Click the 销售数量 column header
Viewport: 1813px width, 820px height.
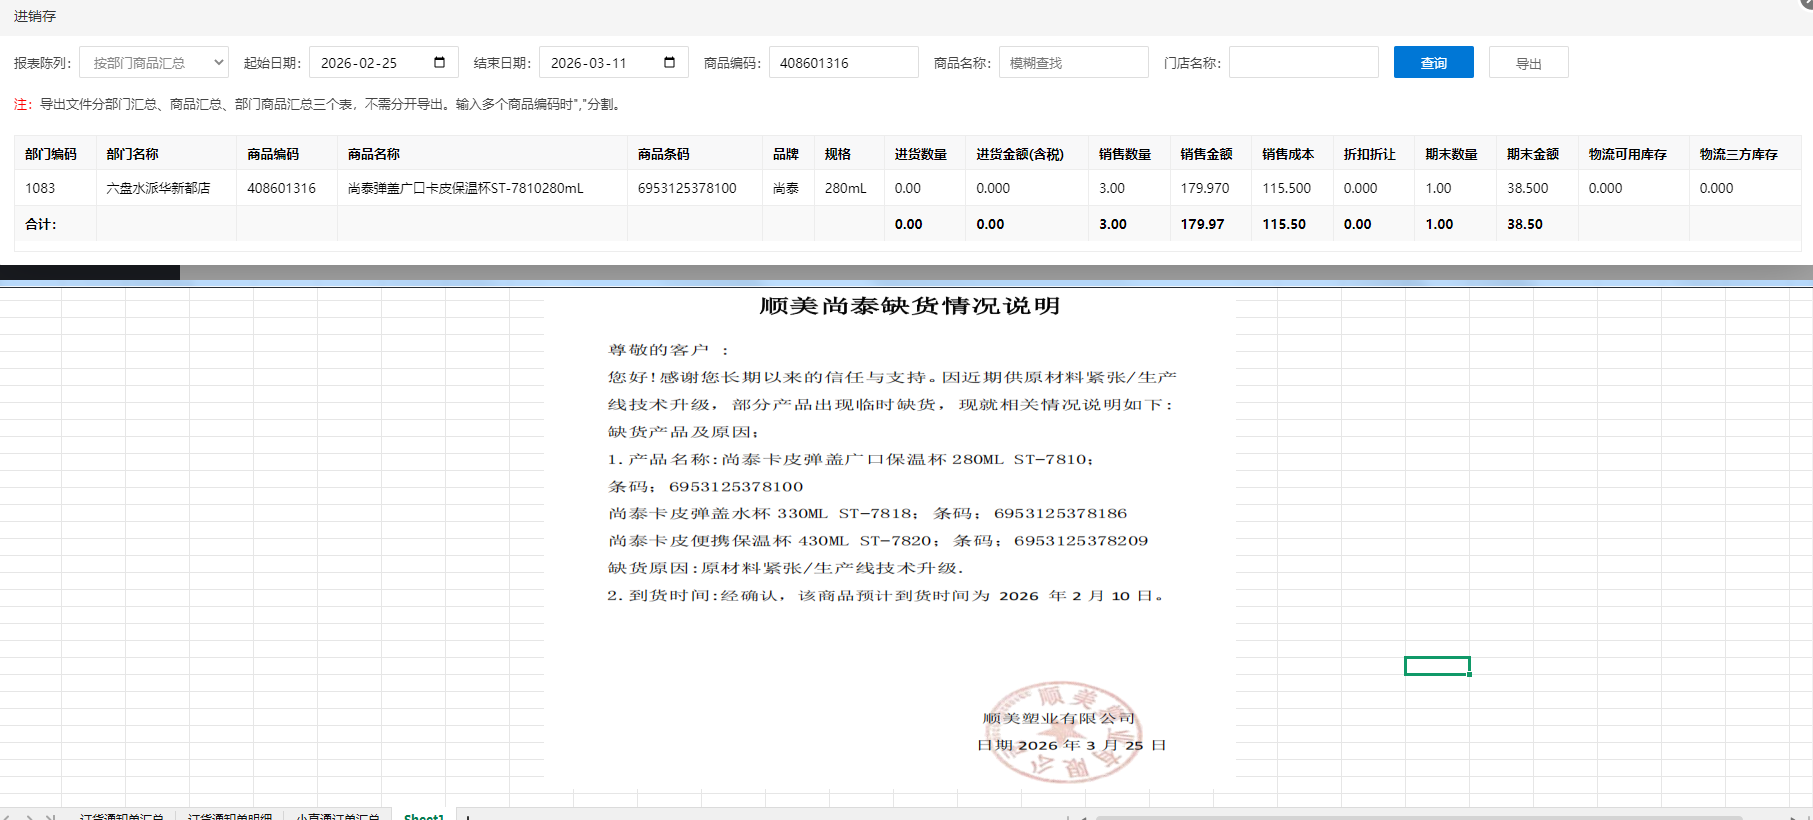click(x=1125, y=154)
